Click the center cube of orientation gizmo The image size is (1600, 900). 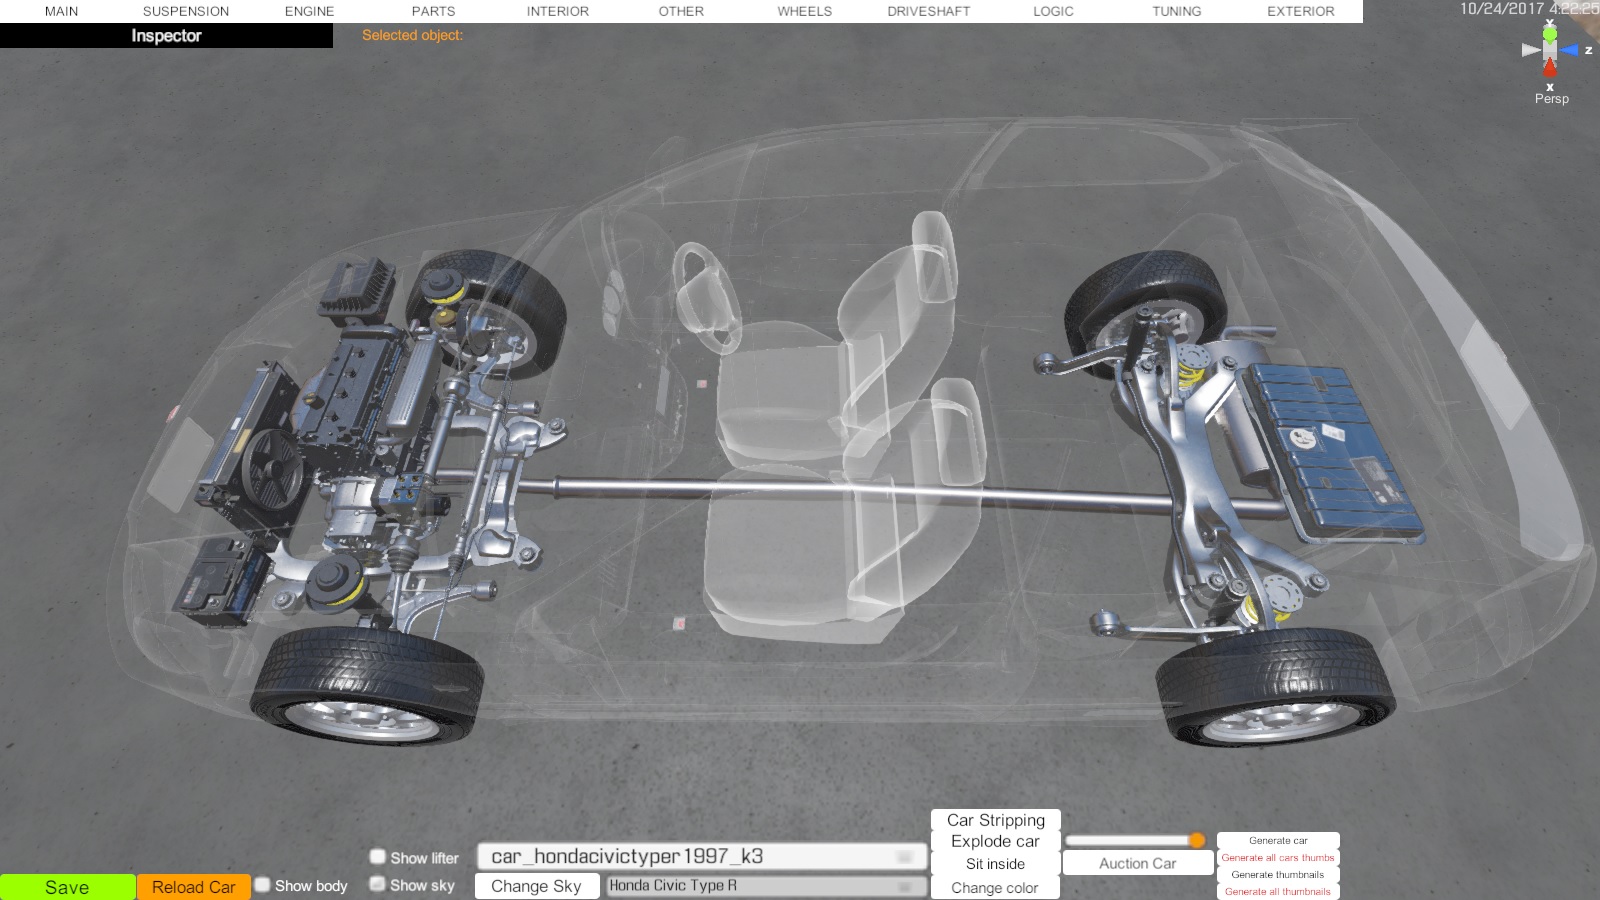point(1550,50)
